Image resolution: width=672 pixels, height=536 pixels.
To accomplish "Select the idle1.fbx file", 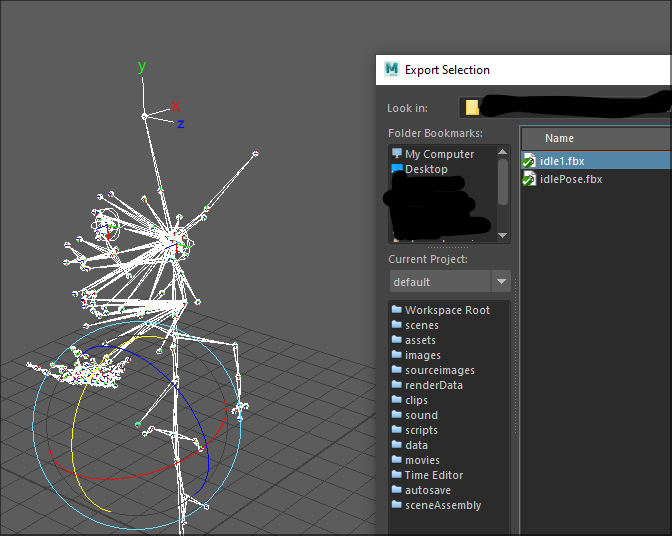I will click(x=596, y=161).
